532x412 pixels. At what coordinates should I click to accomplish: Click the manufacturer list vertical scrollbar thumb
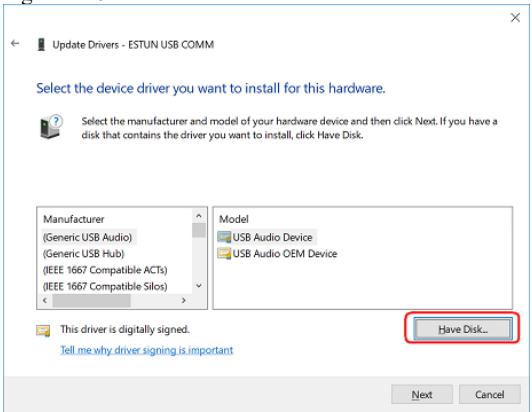(199, 230)
